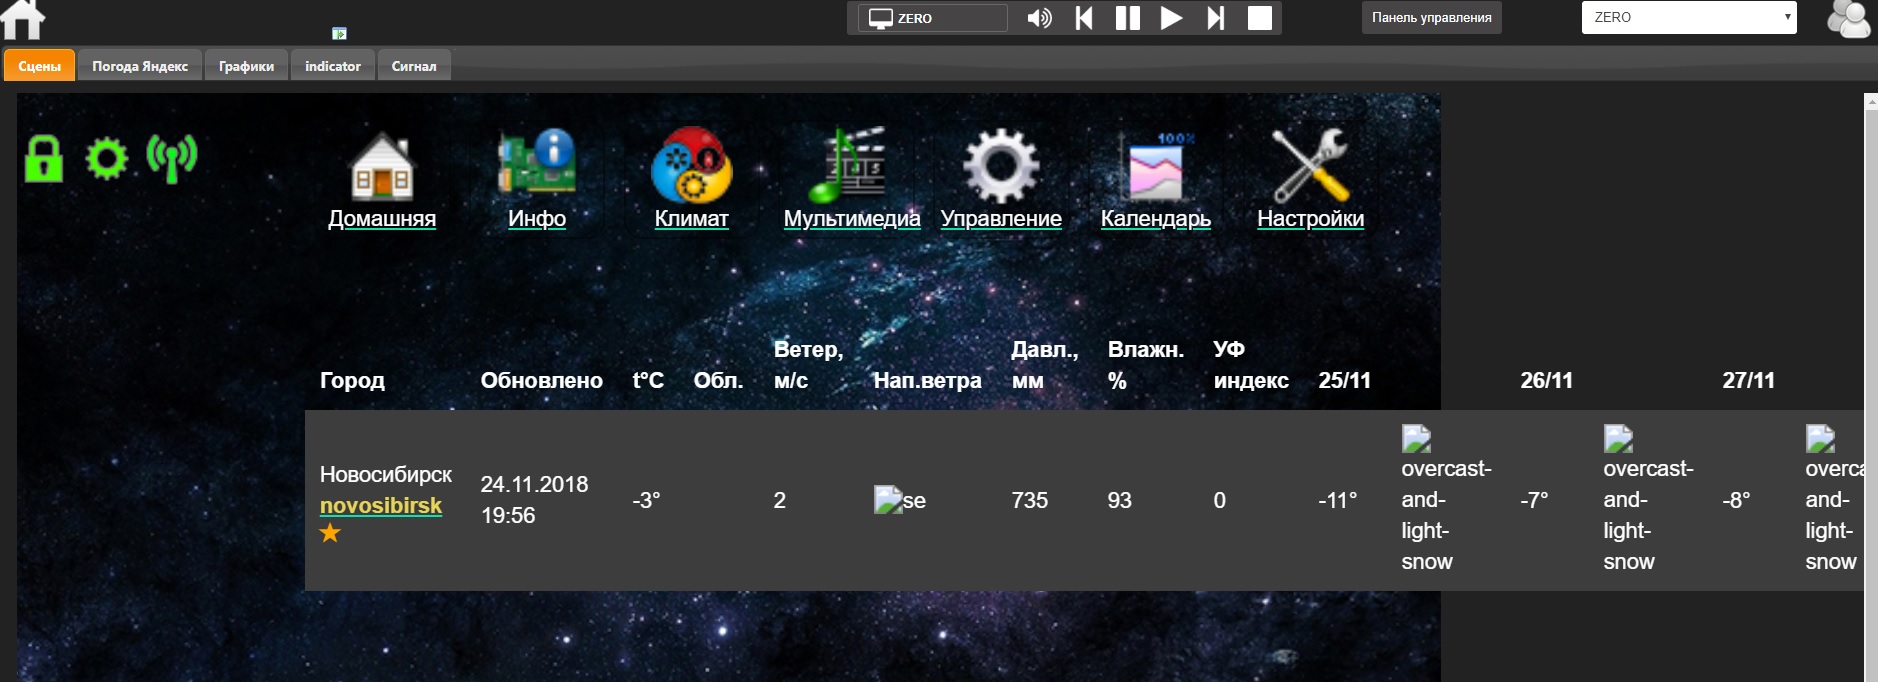This screenshot has height=682, width=1878.
Task: Pause playback
Action: pyautogui.click(x=1128, y=18)
